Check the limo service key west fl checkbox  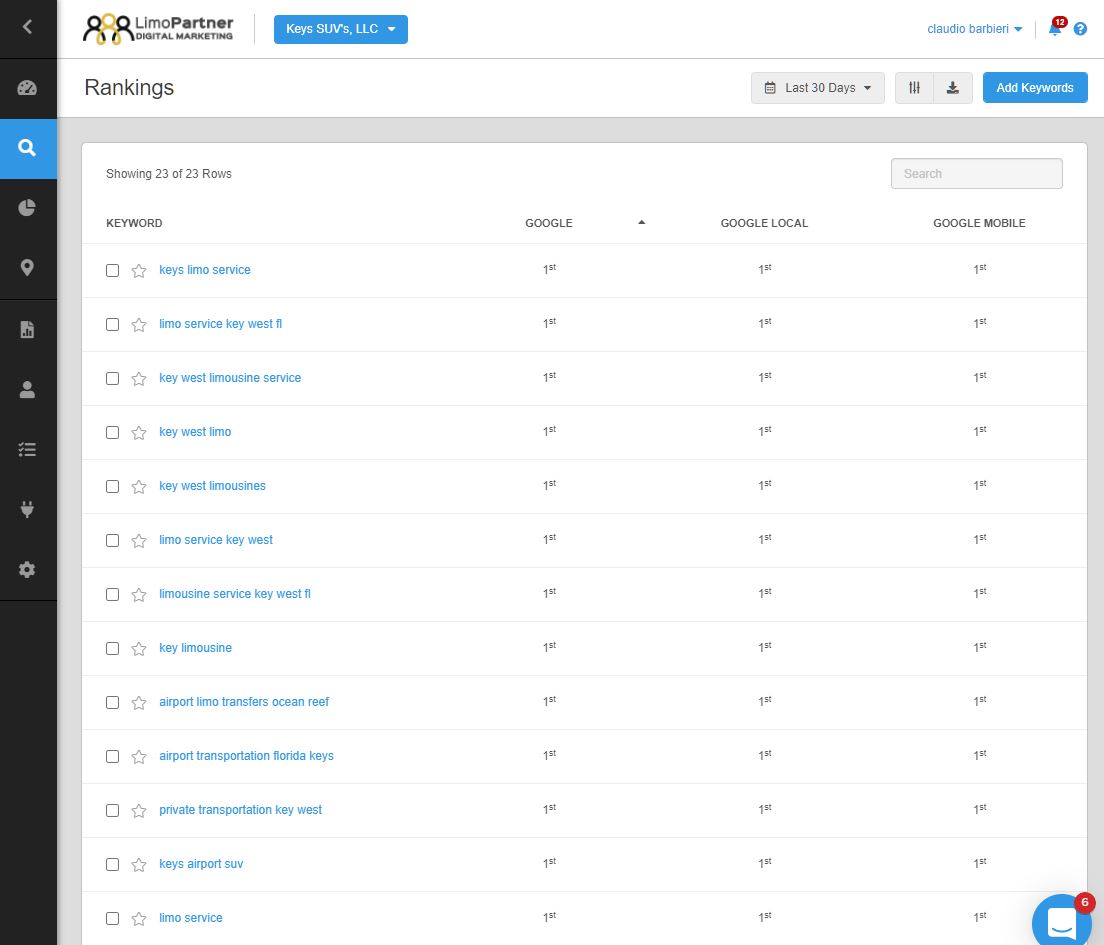[x=112, y=325]
